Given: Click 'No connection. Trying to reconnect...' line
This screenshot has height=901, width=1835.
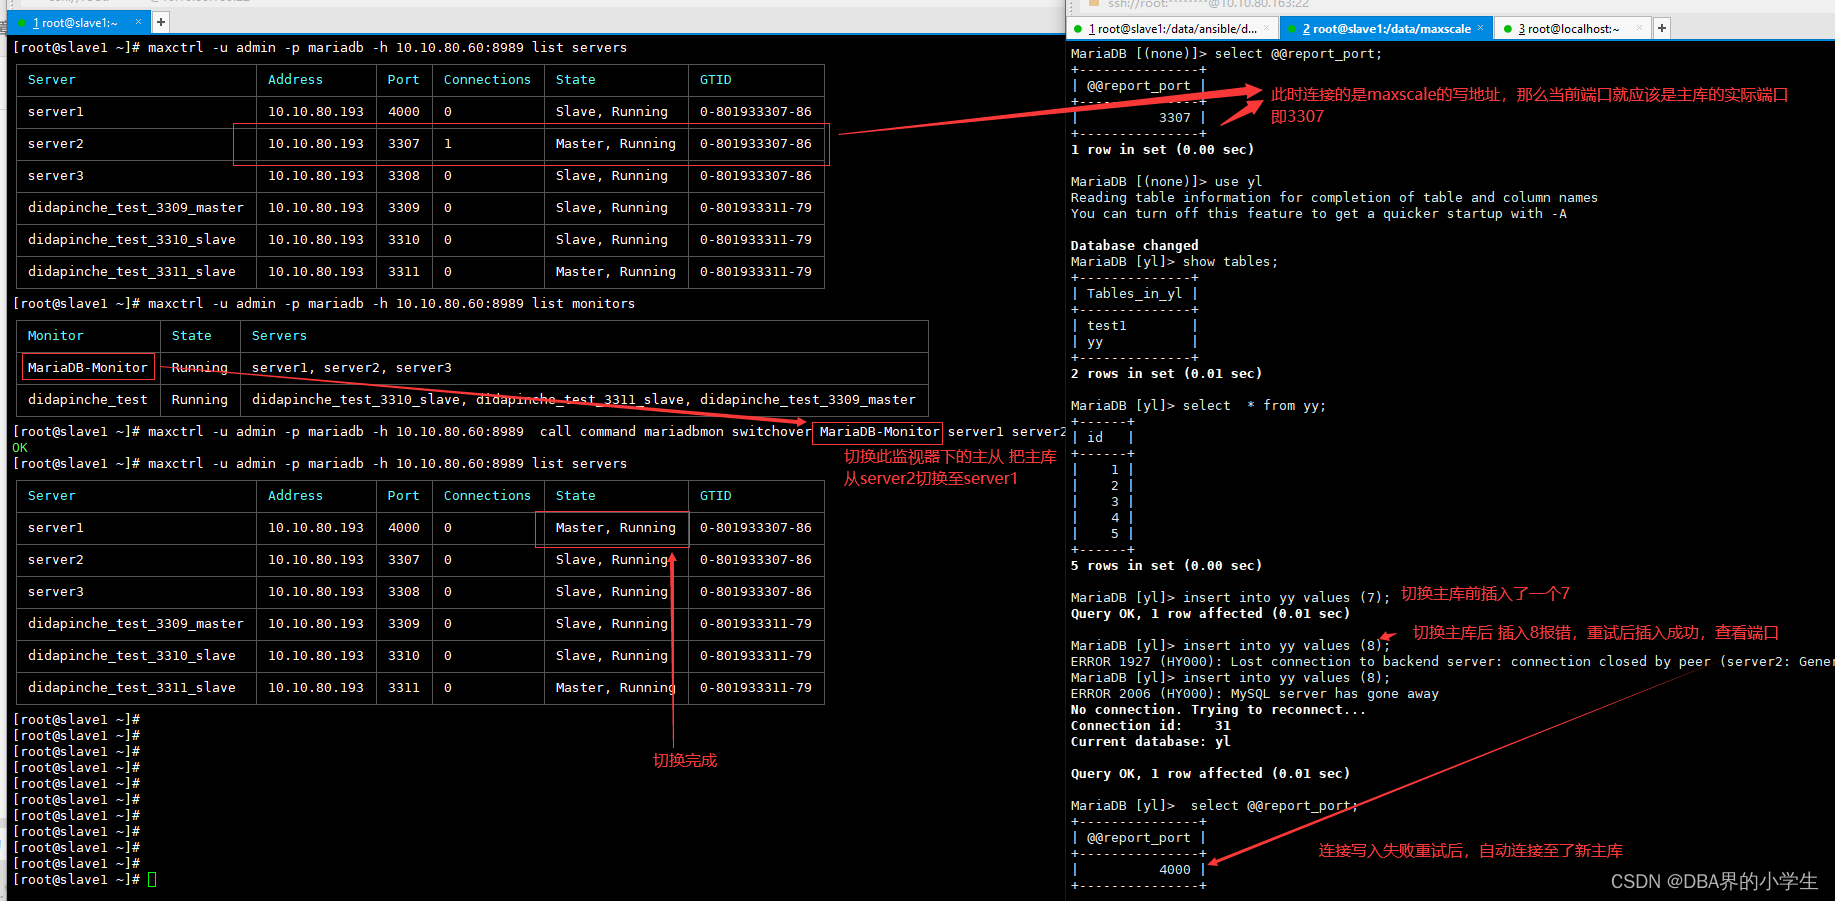Looking at the screenshot, I should 1218,710.
